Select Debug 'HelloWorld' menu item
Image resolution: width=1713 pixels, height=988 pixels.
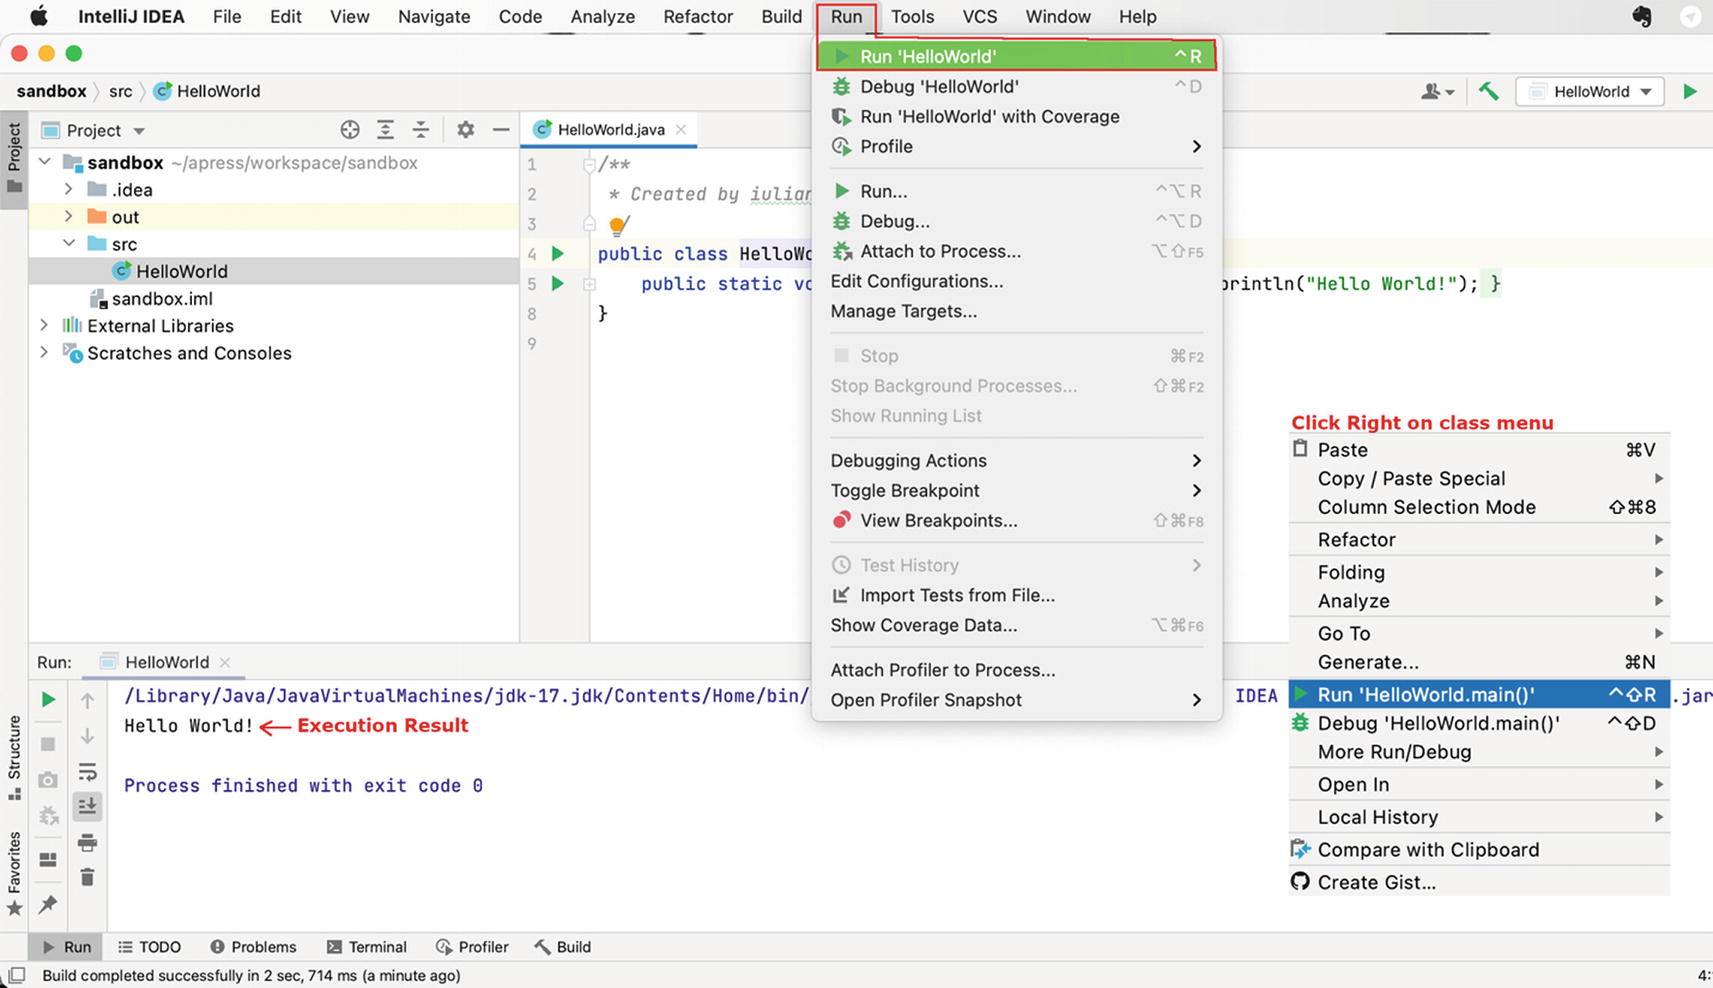pos(1016,86)
